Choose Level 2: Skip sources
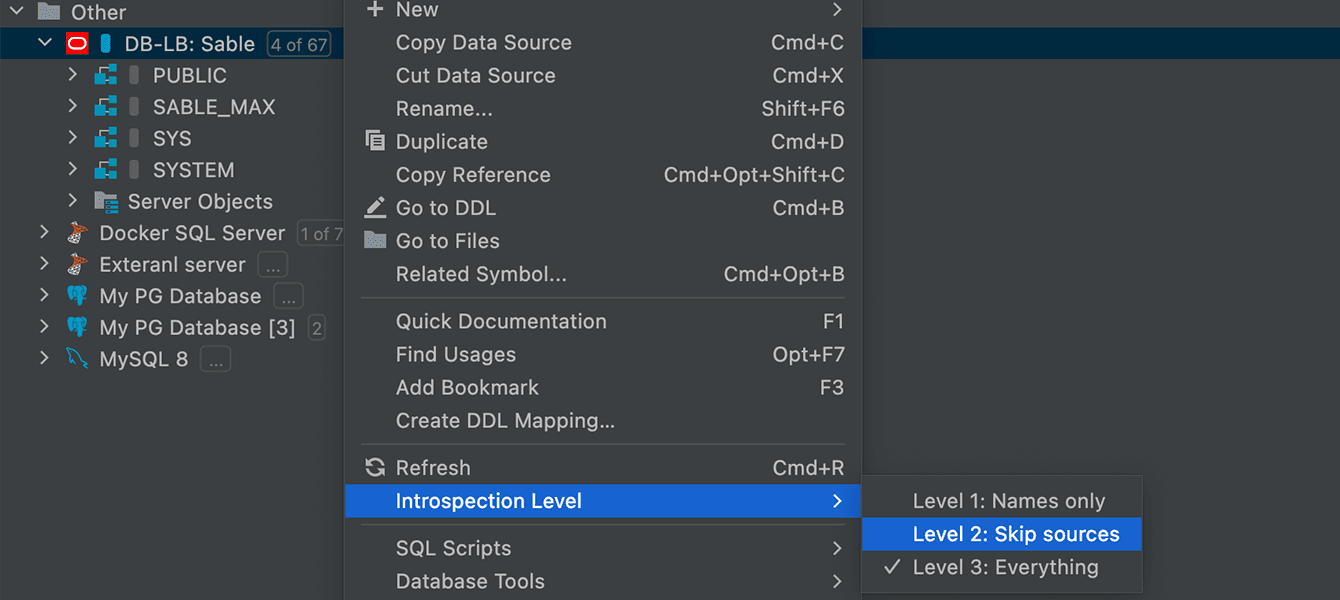The height and width of the screenshot is (600, 1340). pyautogui.click(x=1015, y=535)
